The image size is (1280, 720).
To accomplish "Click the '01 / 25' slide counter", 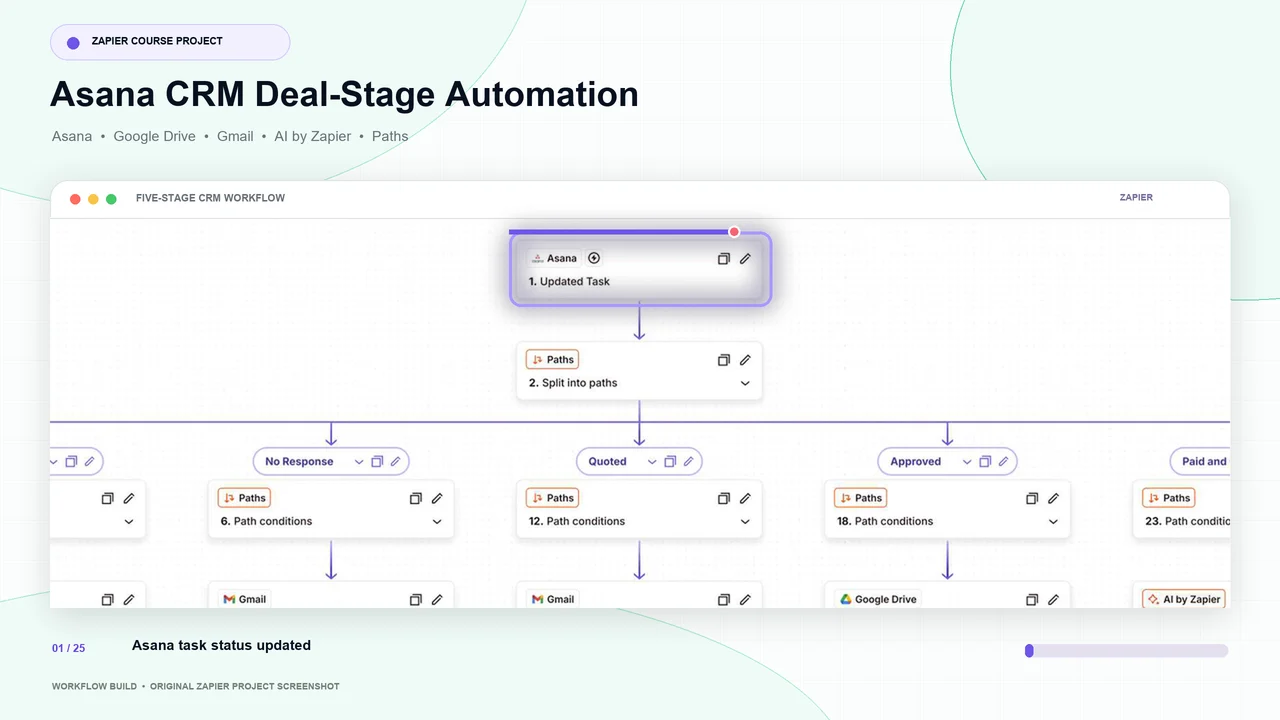I will point(68,648).
